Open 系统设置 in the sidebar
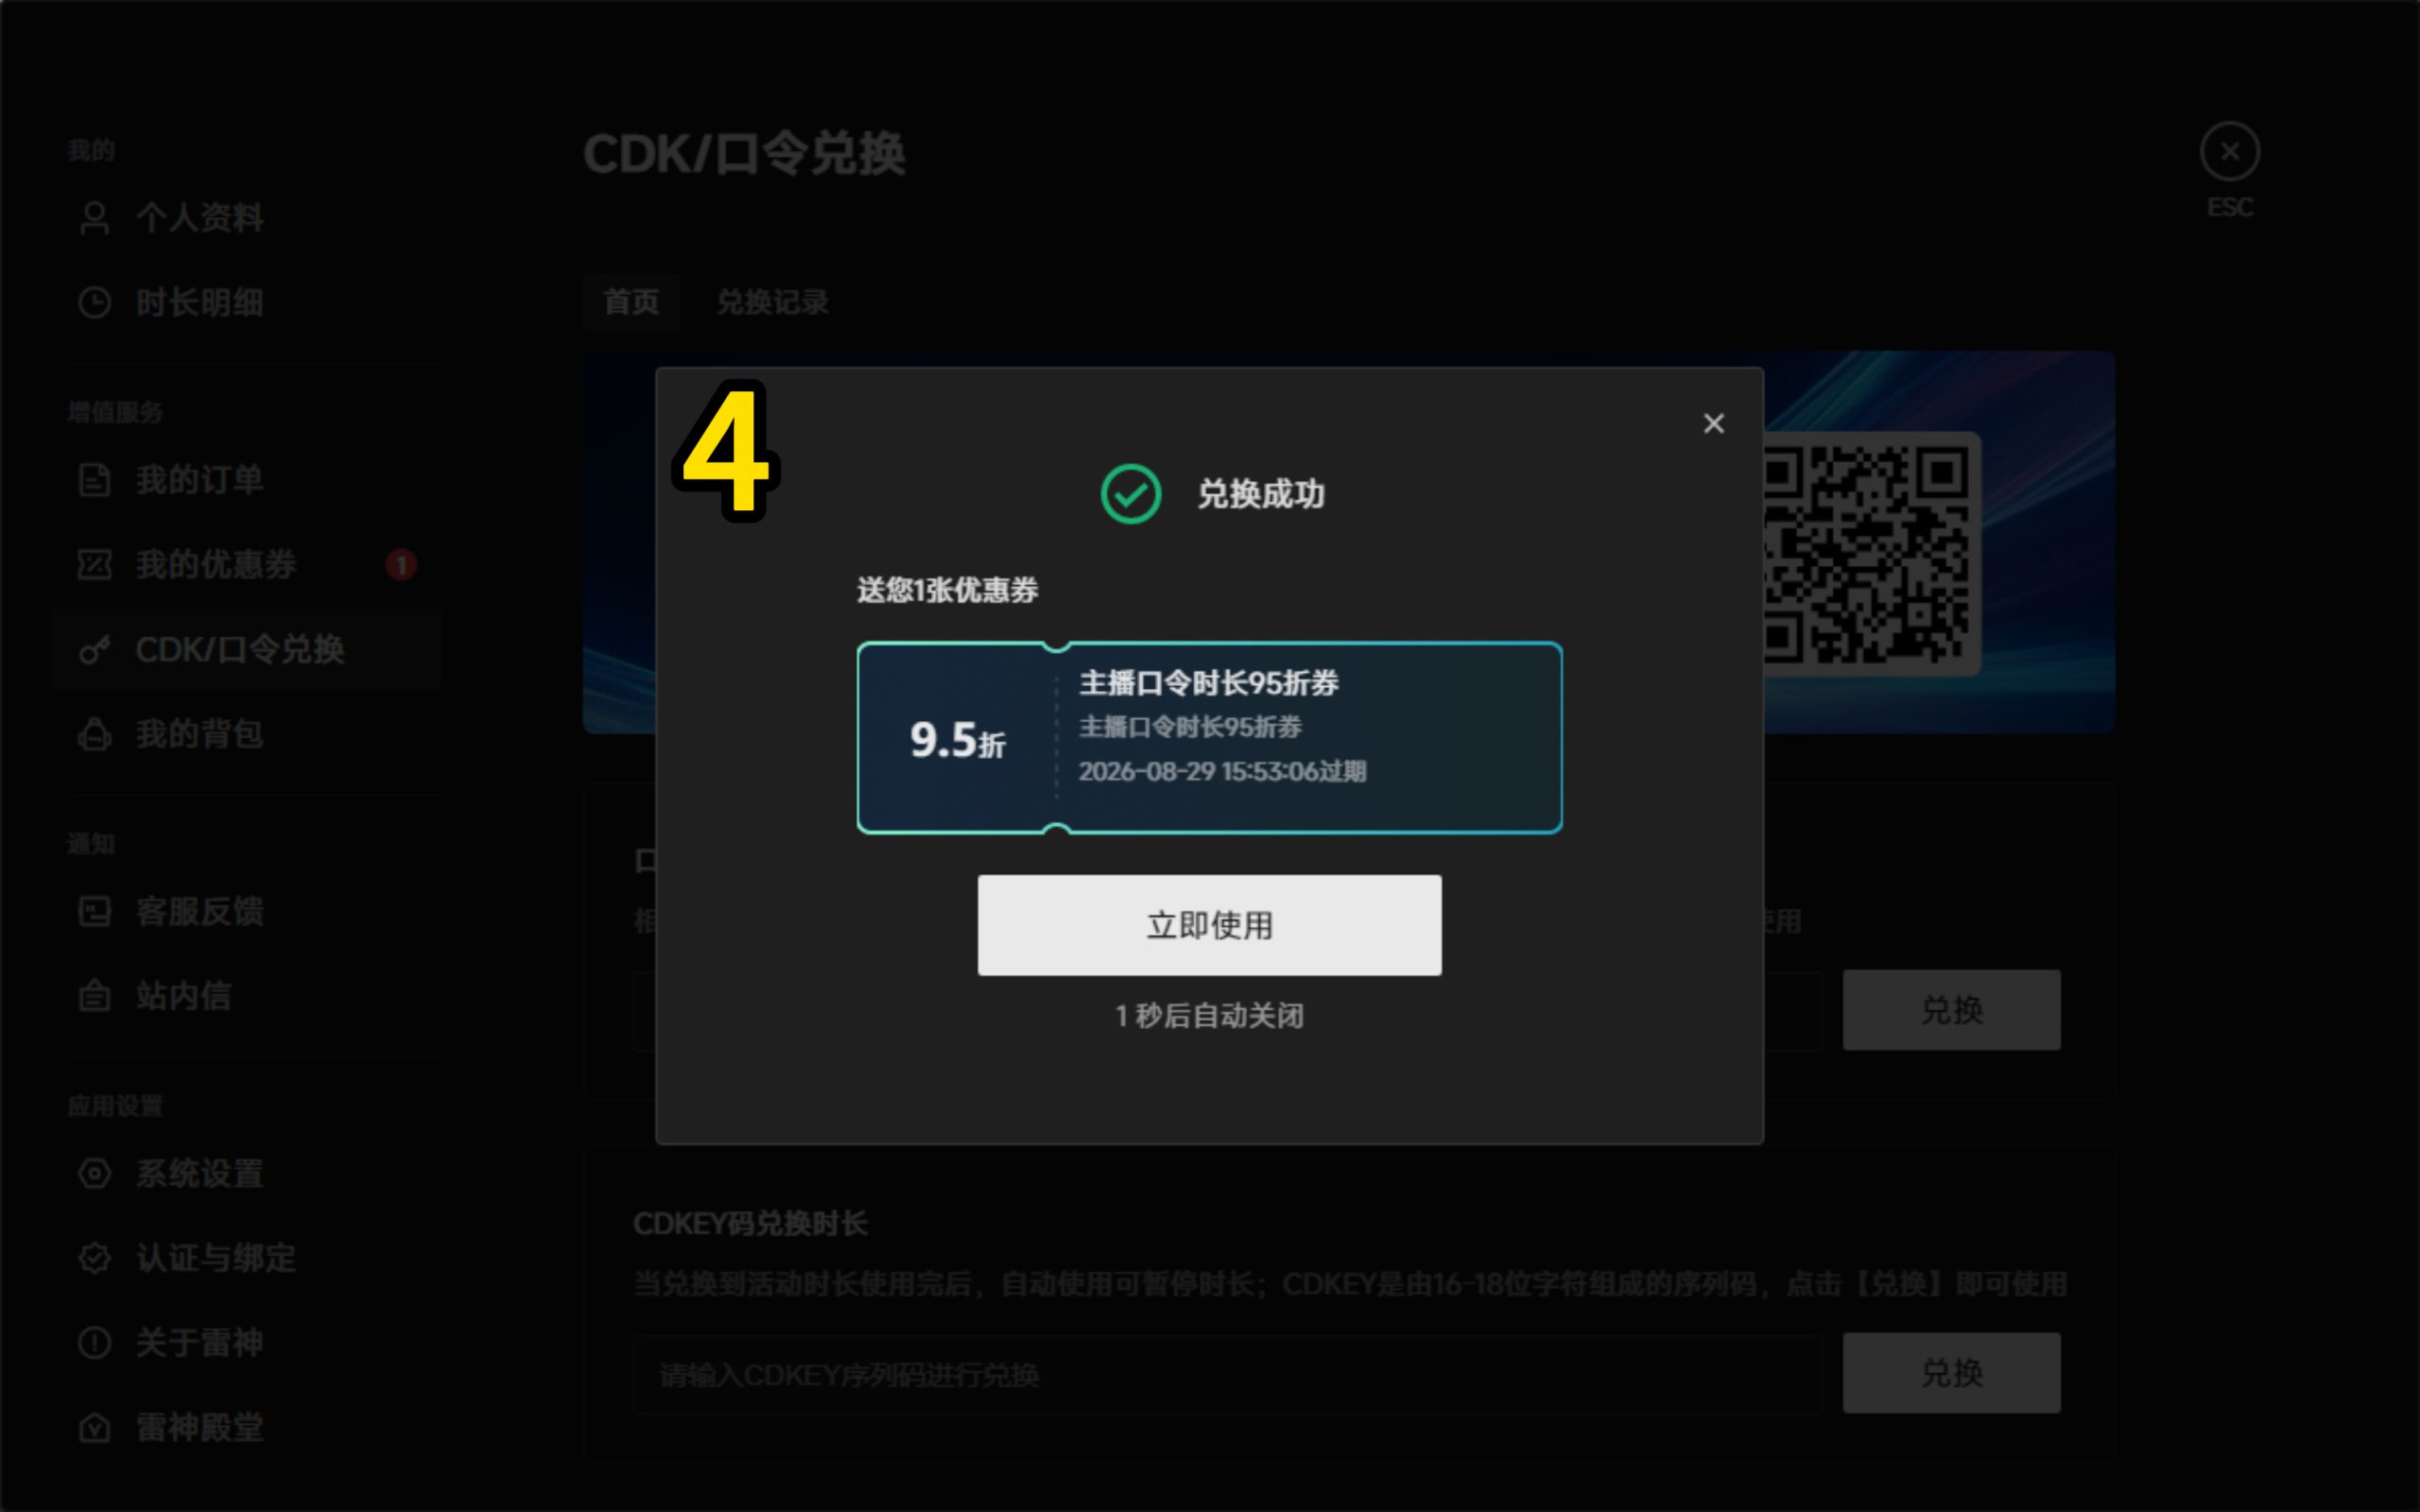Image resolution: width=2420 pixels, height=1512 pixels. 245,1174
